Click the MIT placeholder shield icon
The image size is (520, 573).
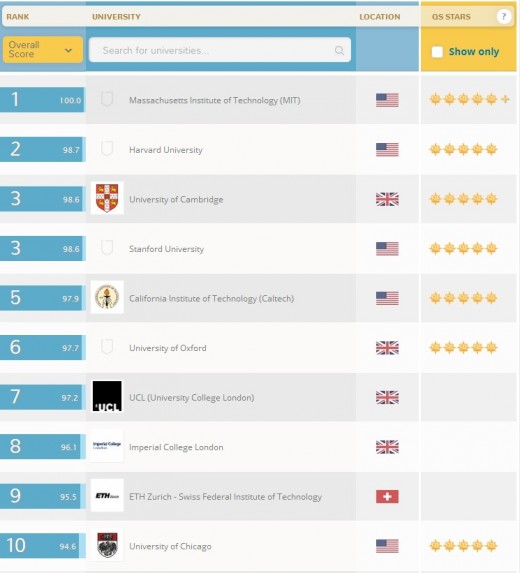tap(107, 99)
